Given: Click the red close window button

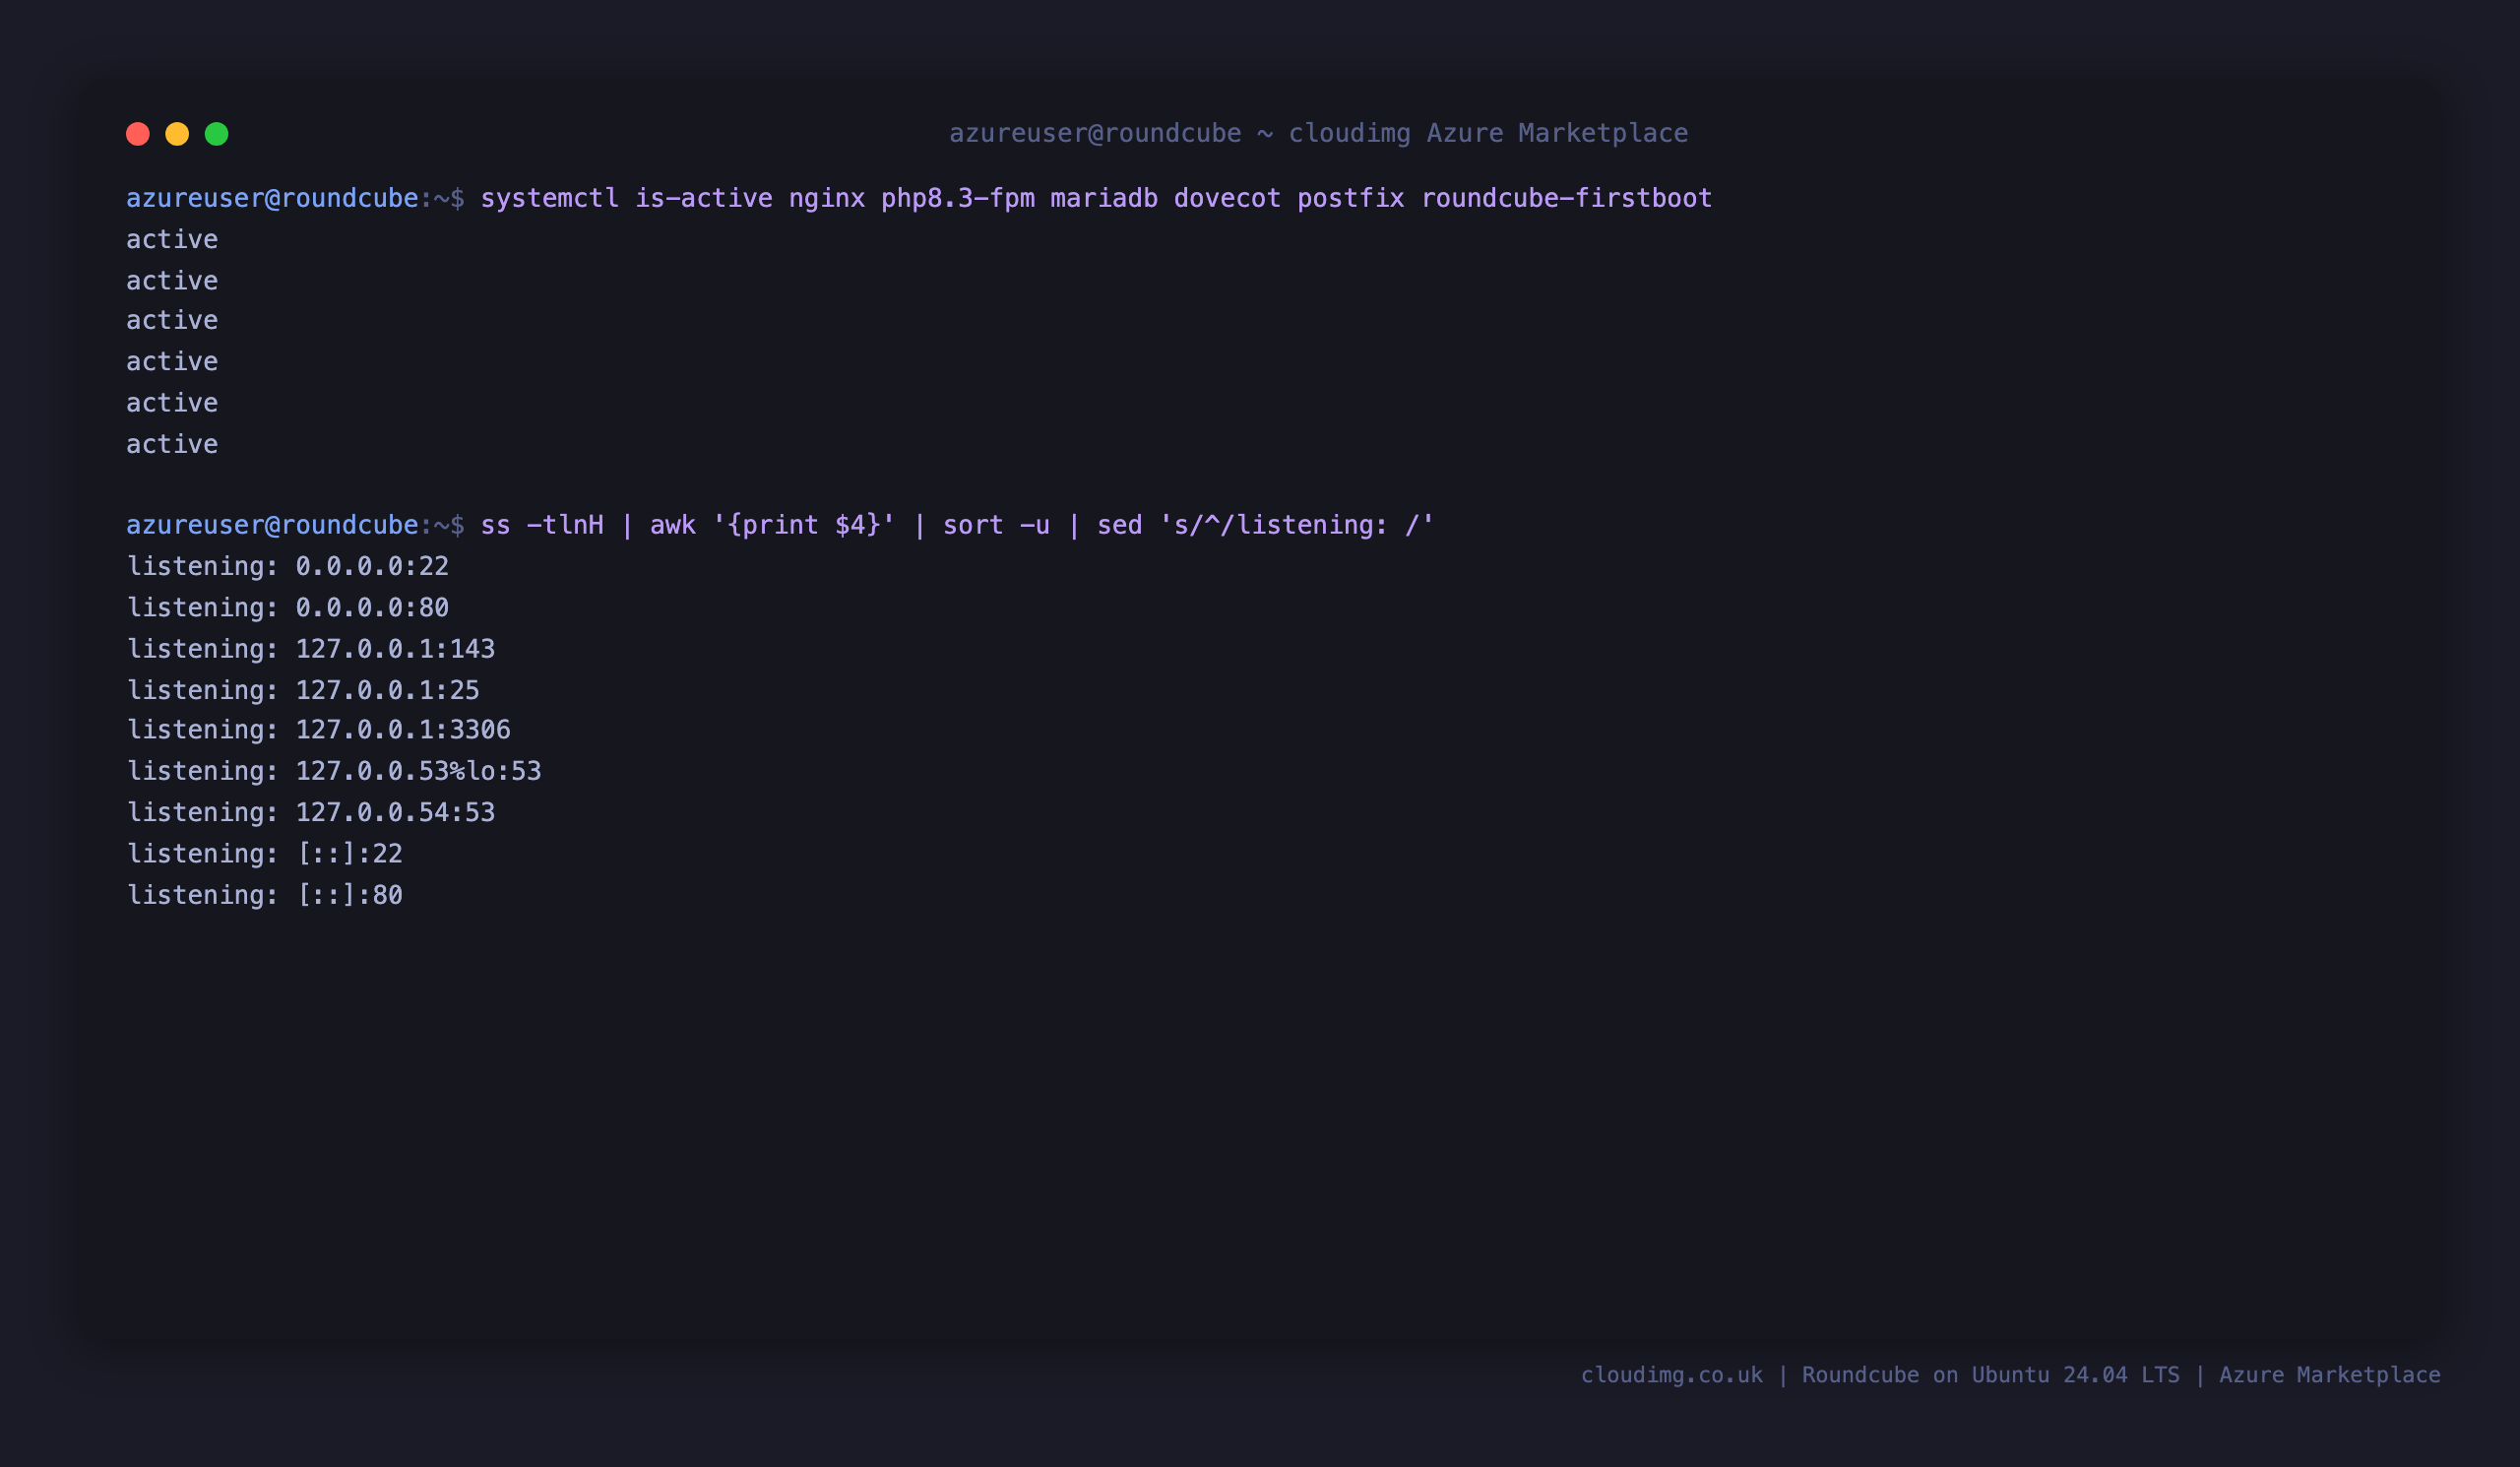Looking at the screenshot, I should coord(138,134).
